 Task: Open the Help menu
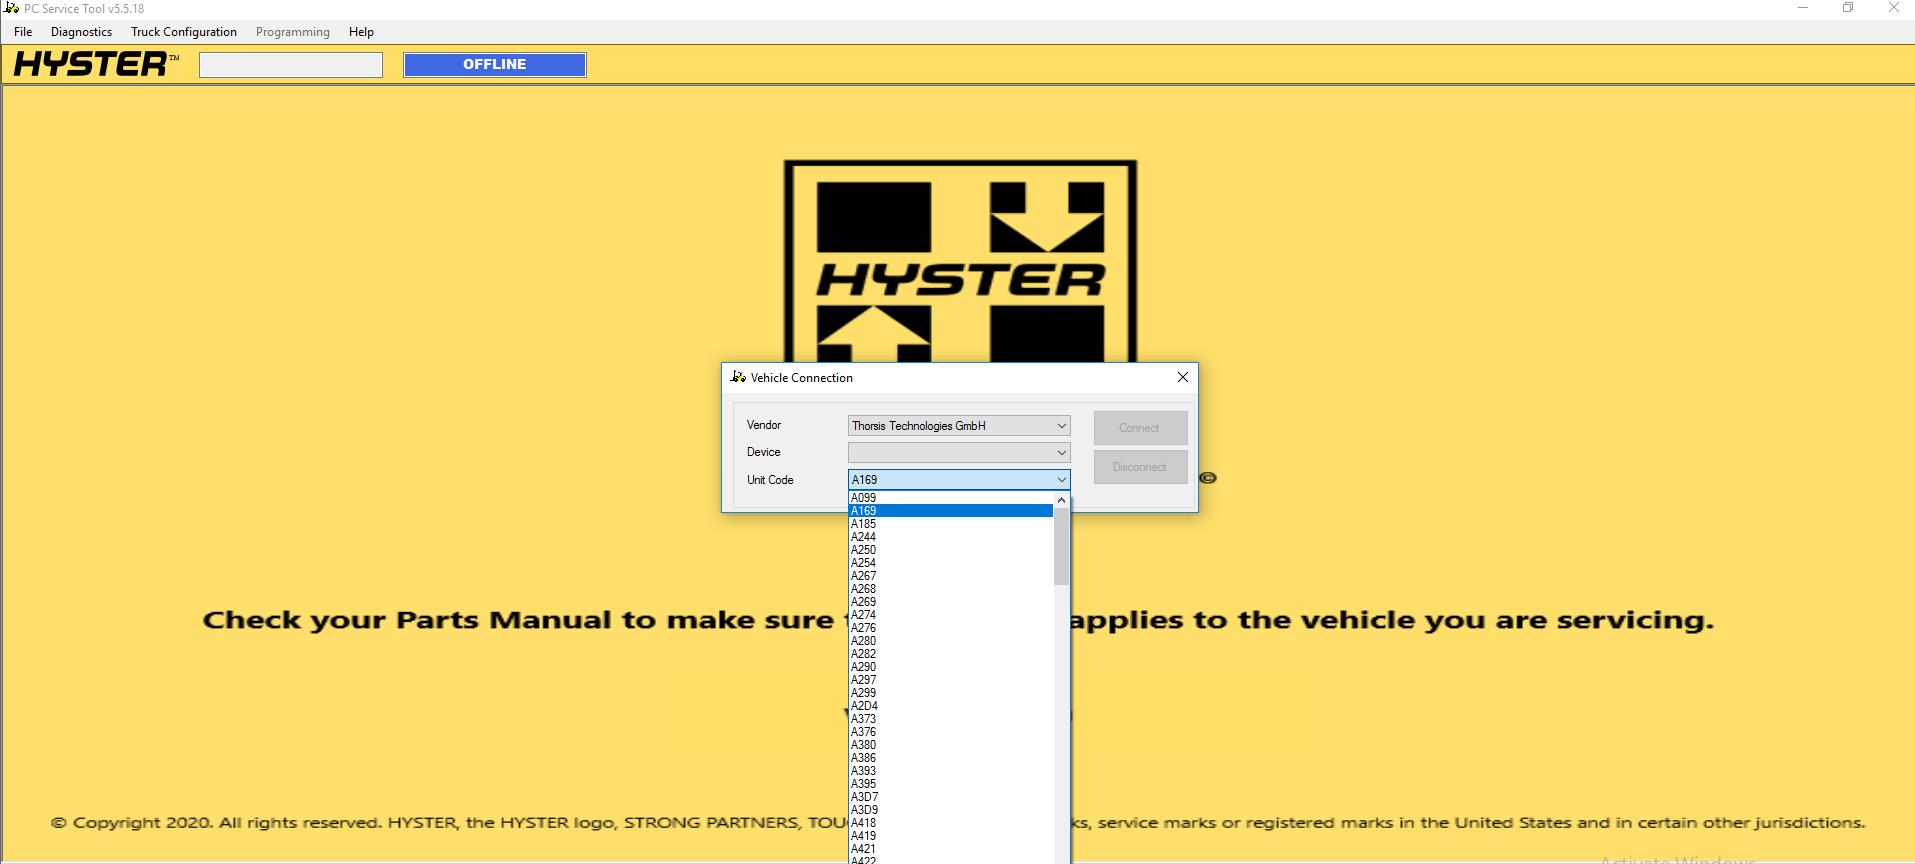tap(361, 32)
